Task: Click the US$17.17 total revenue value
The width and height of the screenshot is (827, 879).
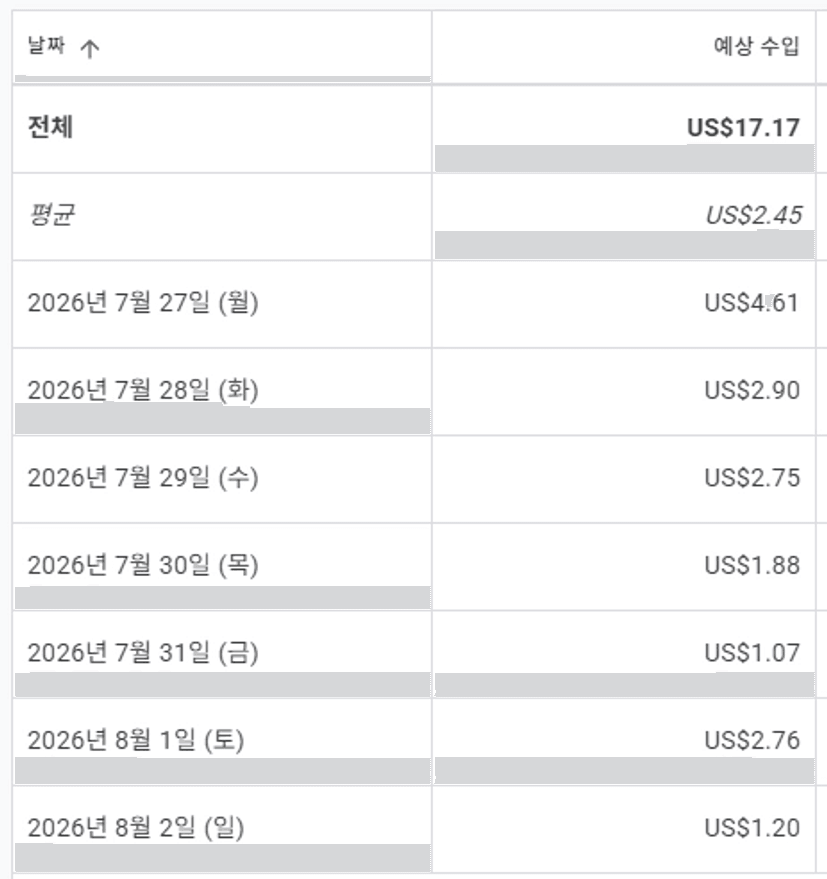Action: (743, 128)
